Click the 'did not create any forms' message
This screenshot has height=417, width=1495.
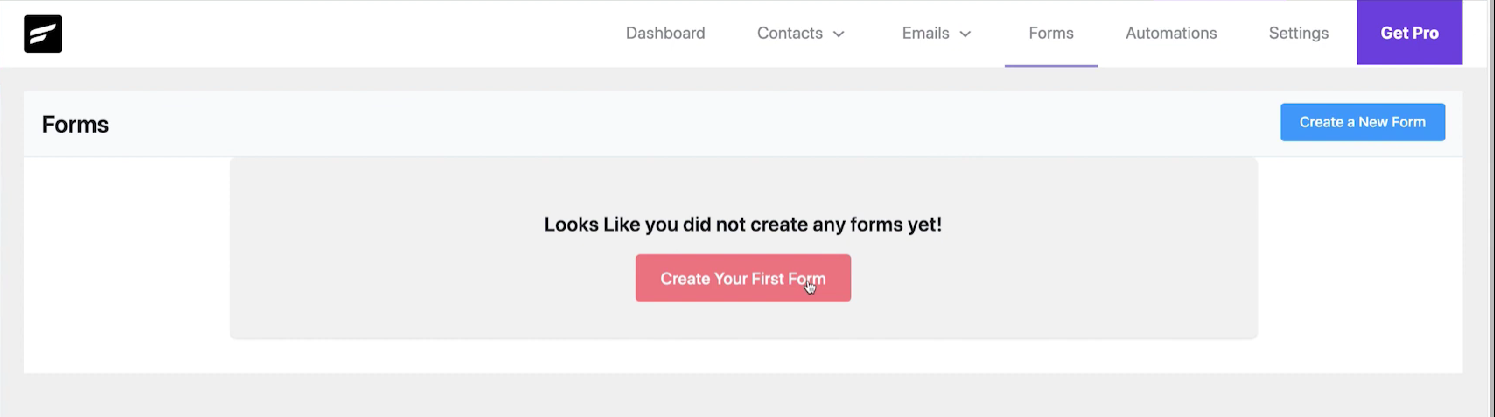[x=743, y=224]
